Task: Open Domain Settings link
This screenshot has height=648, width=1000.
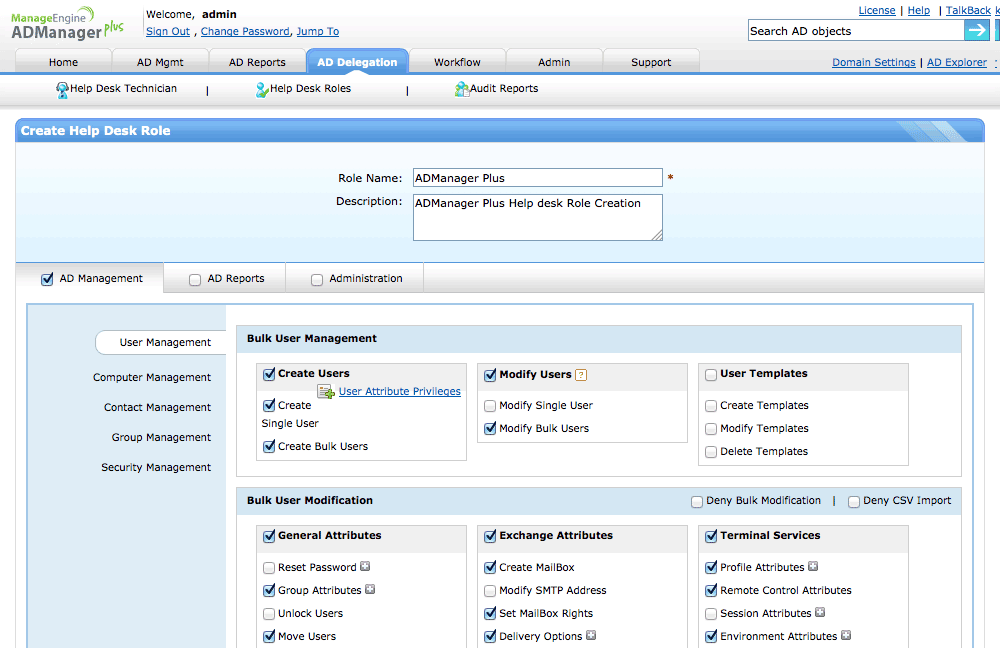Action: pos(874,63)
